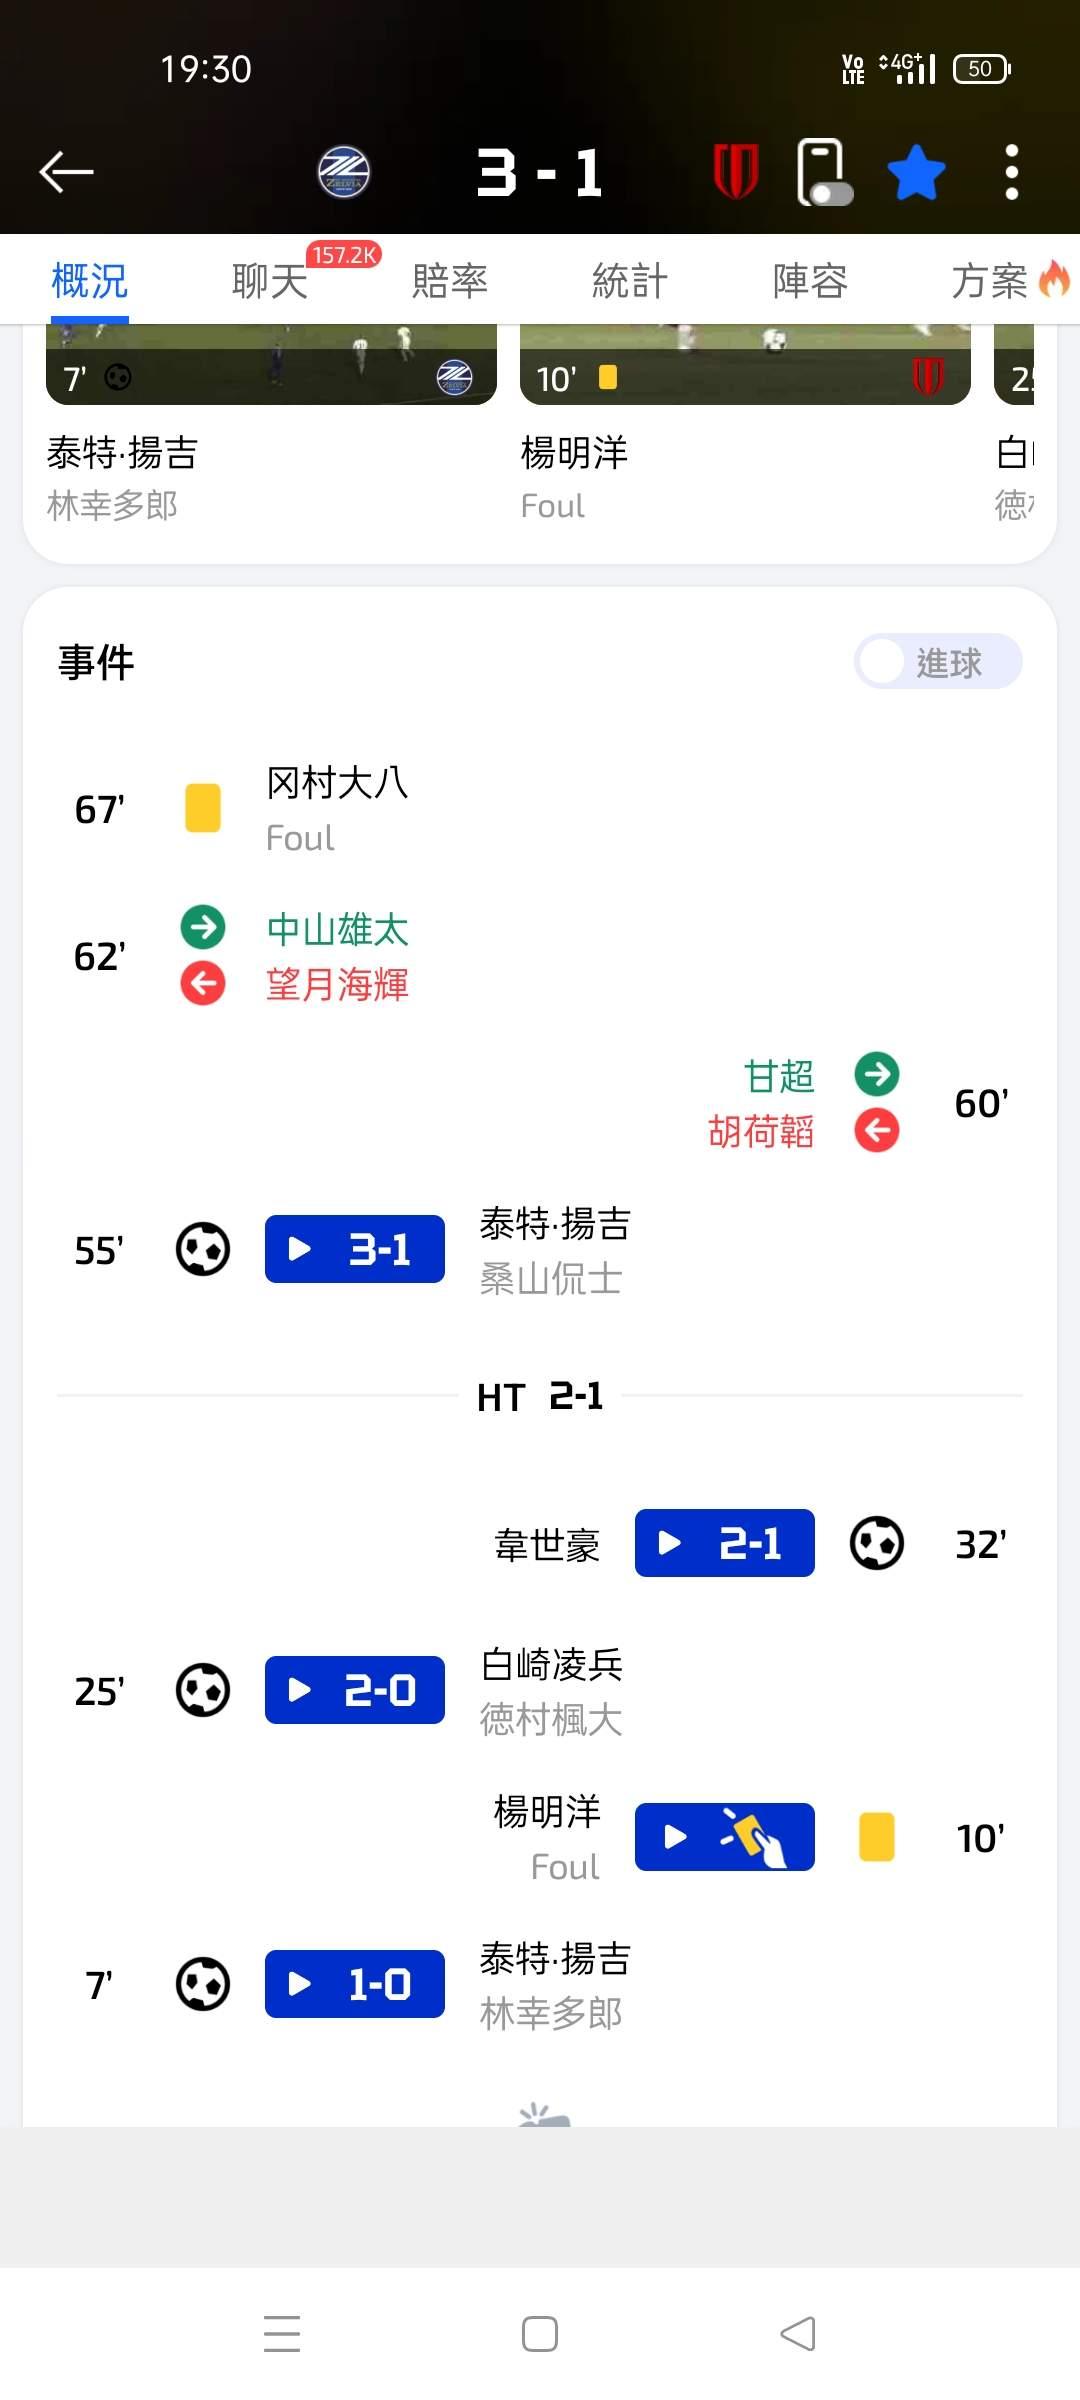Image resolution: width=1080 pixels, height=2400 pixels.
Task: Tap player name 中山雄太 substitution
Action: point(337,929)
